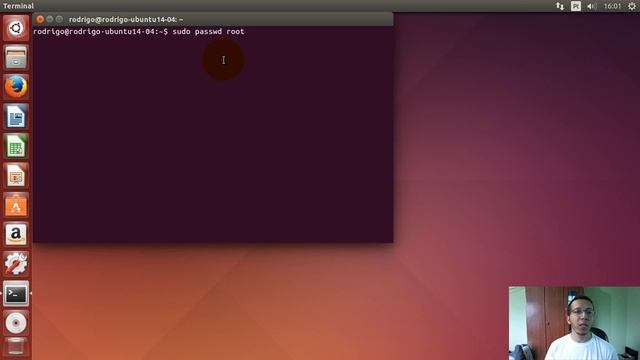Launch LibreOffice Calc spreadsheet
Screen dimensions: 640x360
click(16, 146)
